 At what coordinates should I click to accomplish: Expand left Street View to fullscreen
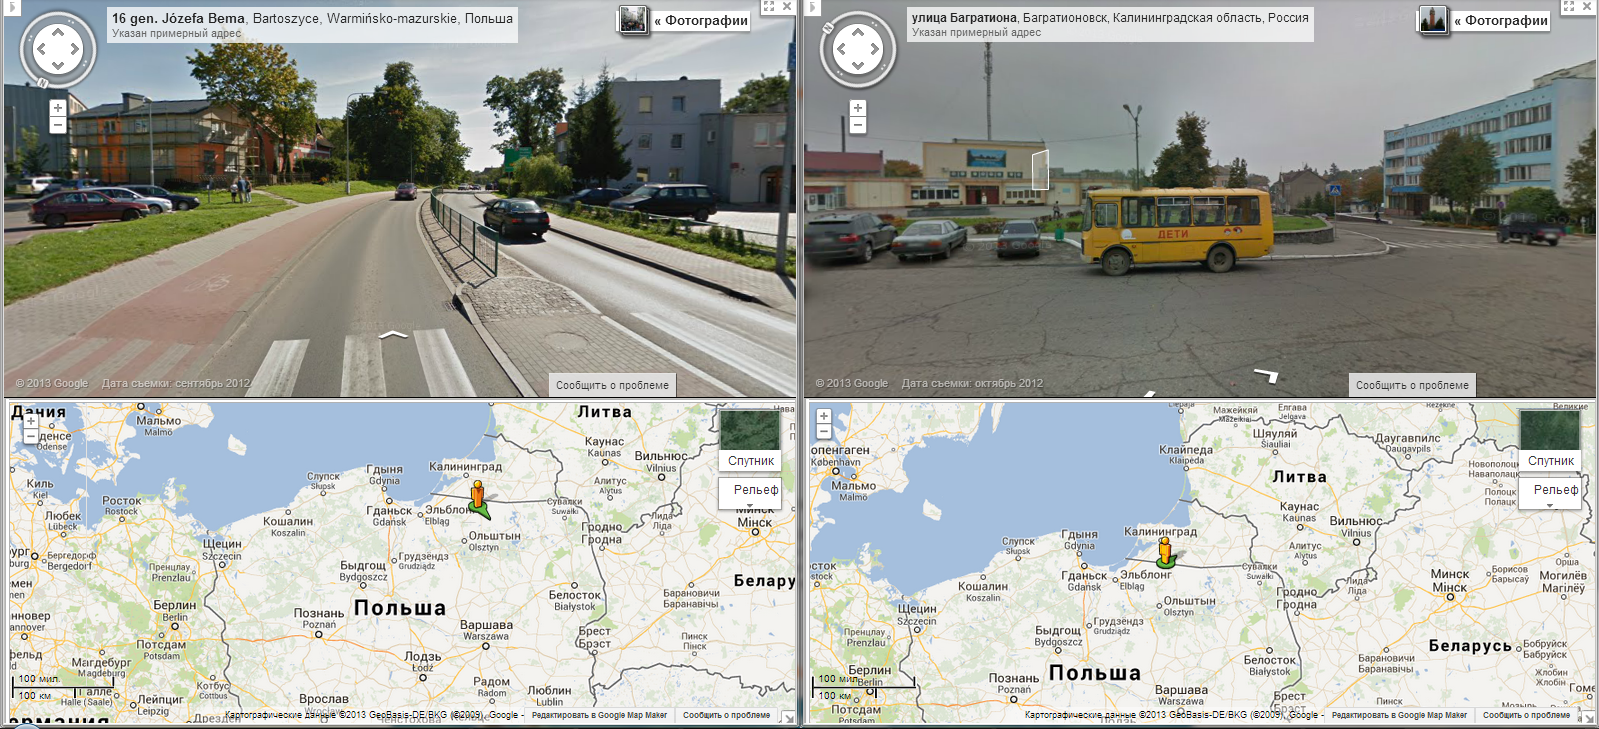pyautogui.click(x=768, y=6)
